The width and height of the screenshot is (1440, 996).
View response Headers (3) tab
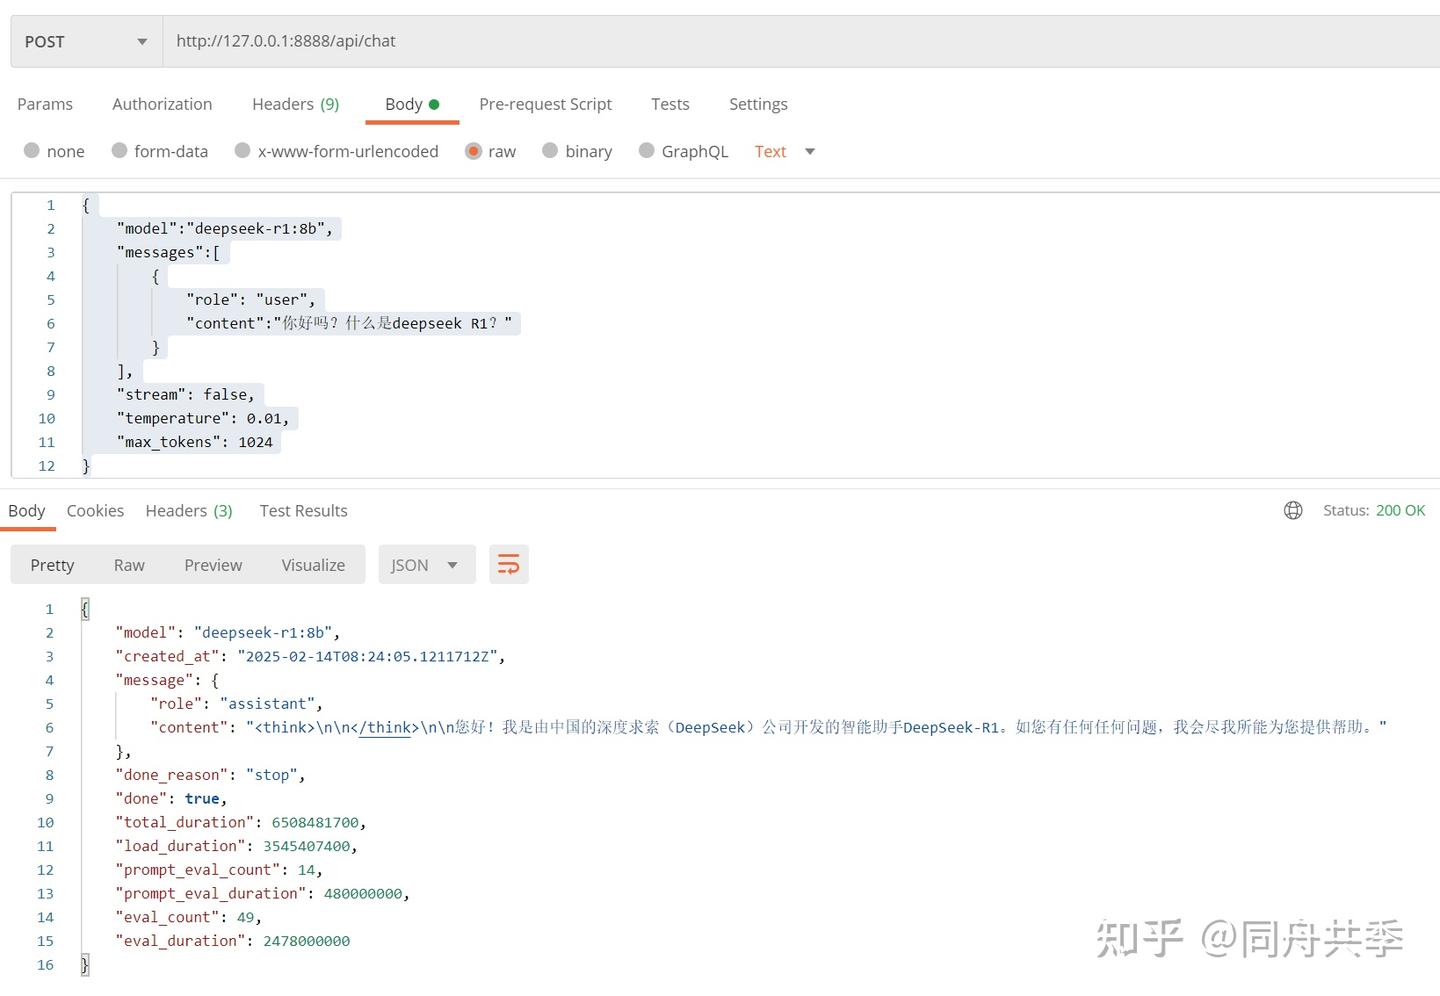(189, 511)
